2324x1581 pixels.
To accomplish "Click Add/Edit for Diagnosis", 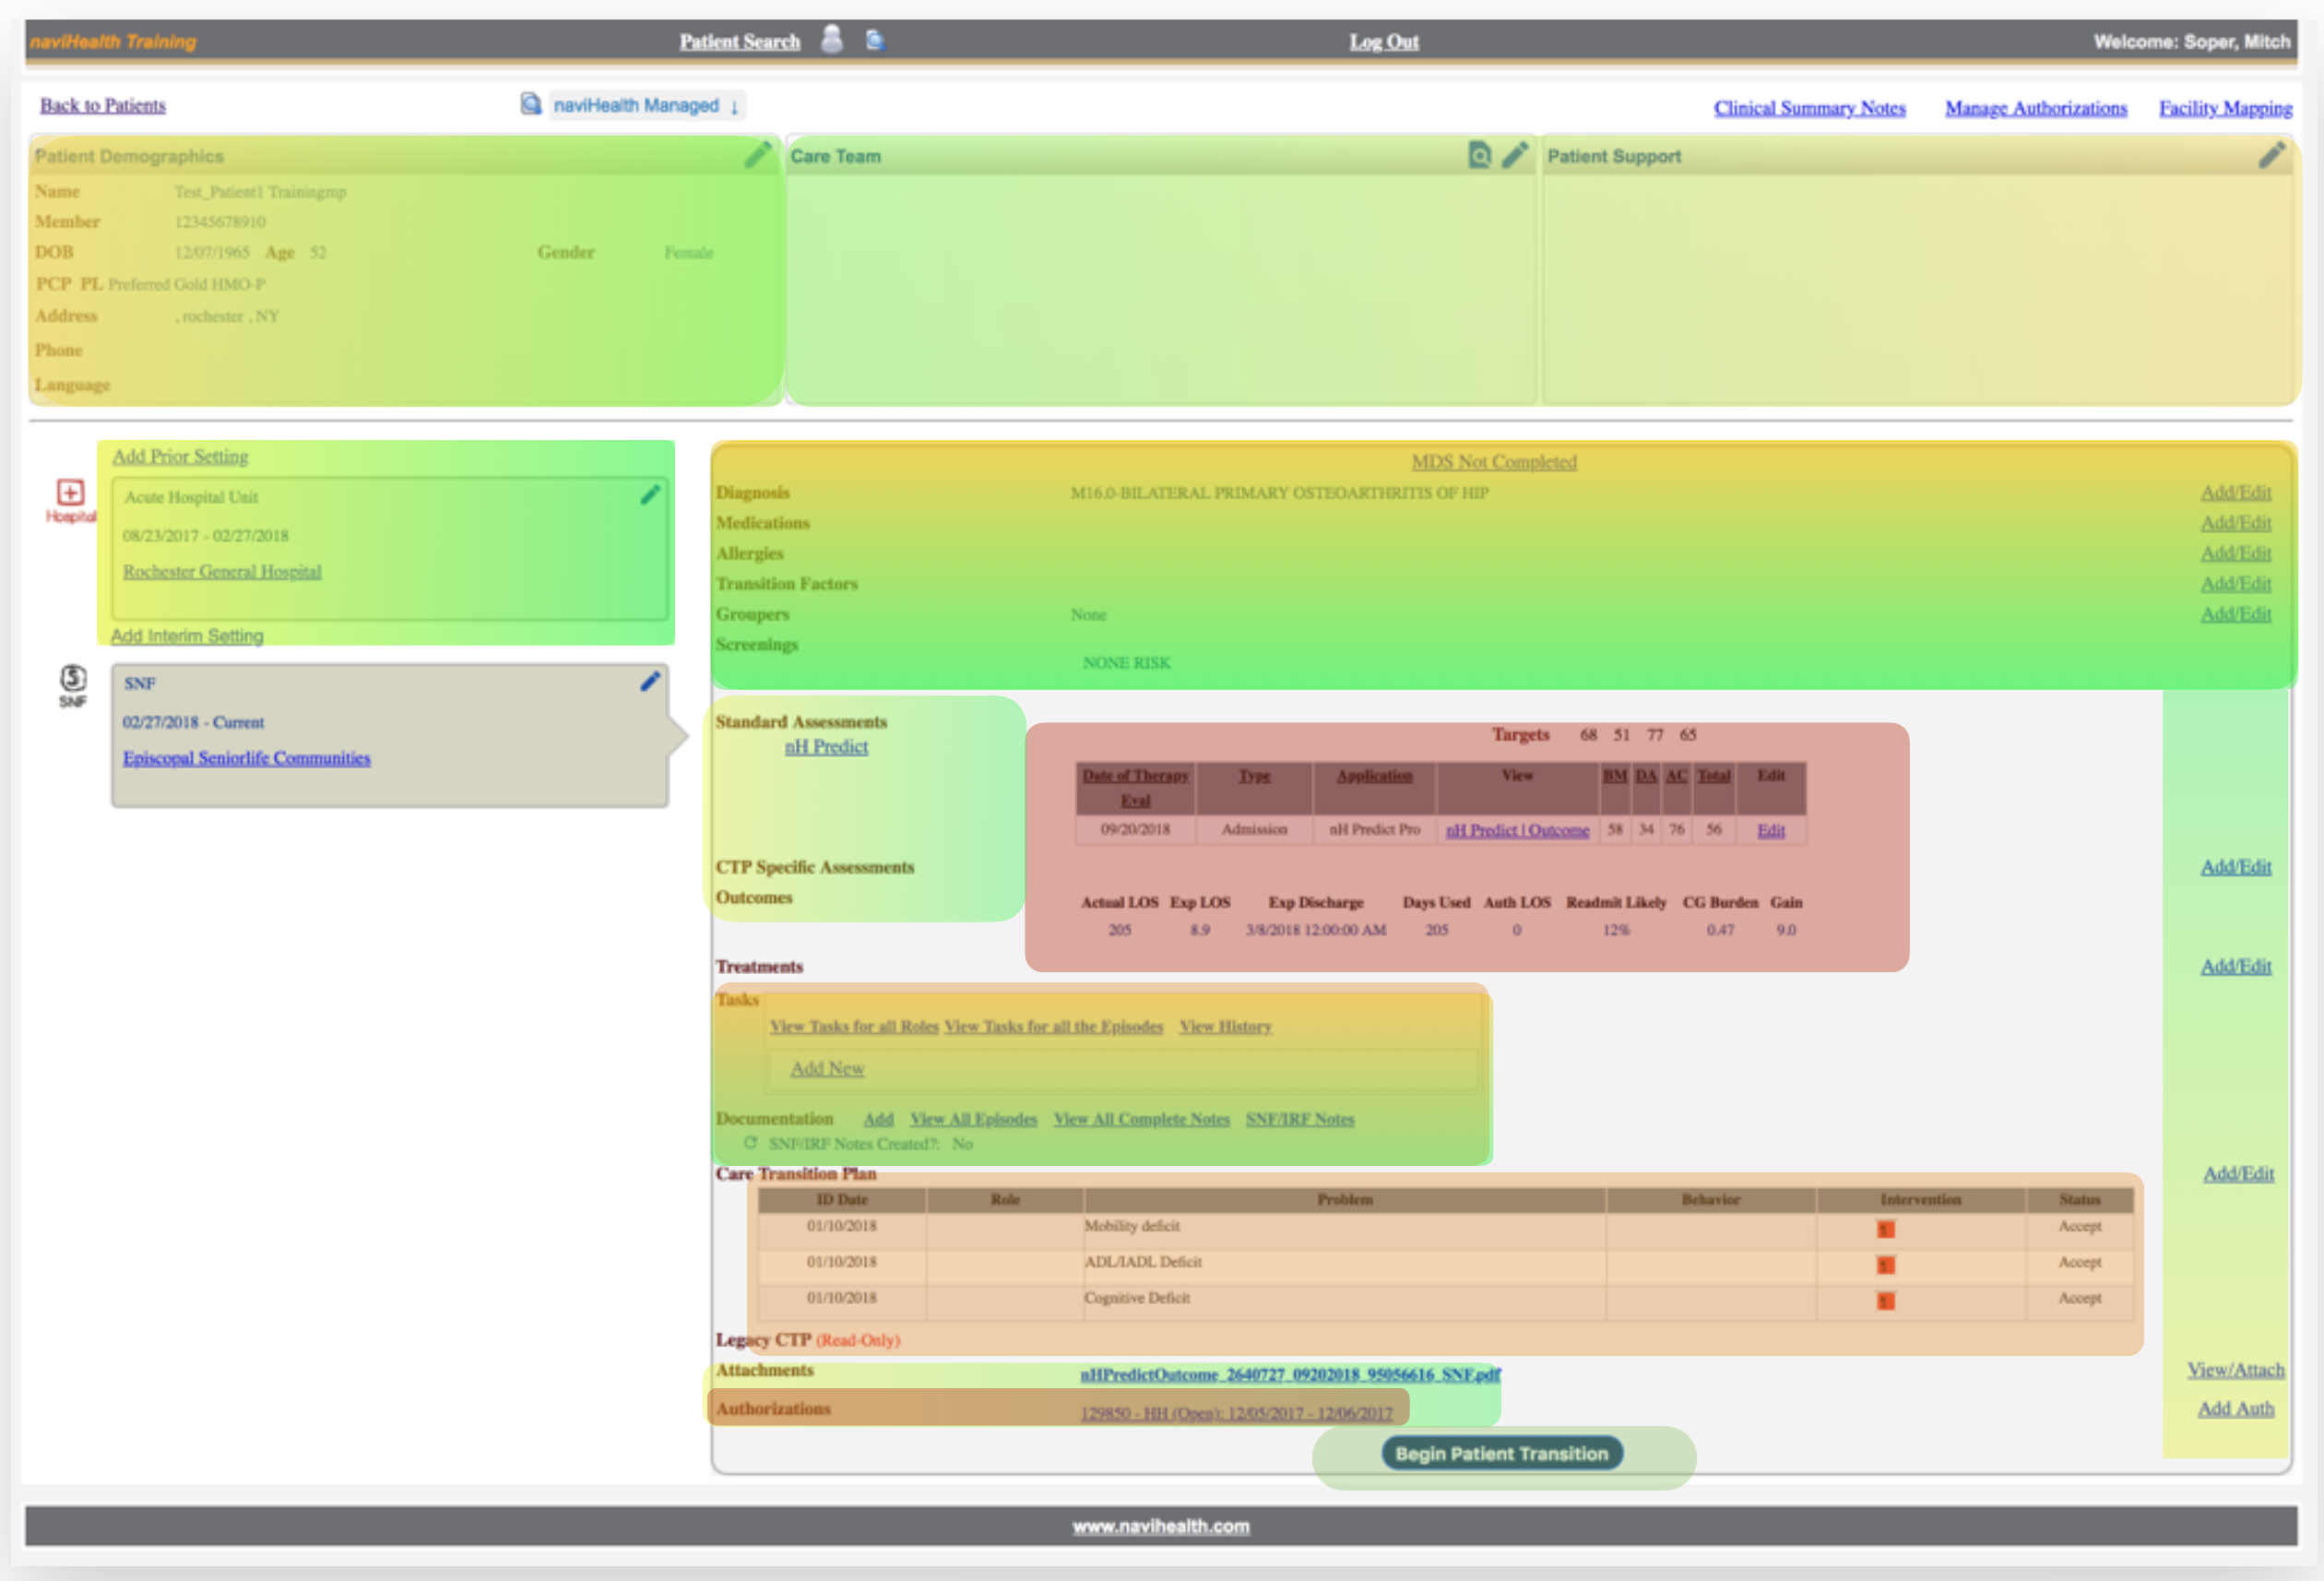I will [x=2235, y=492].
